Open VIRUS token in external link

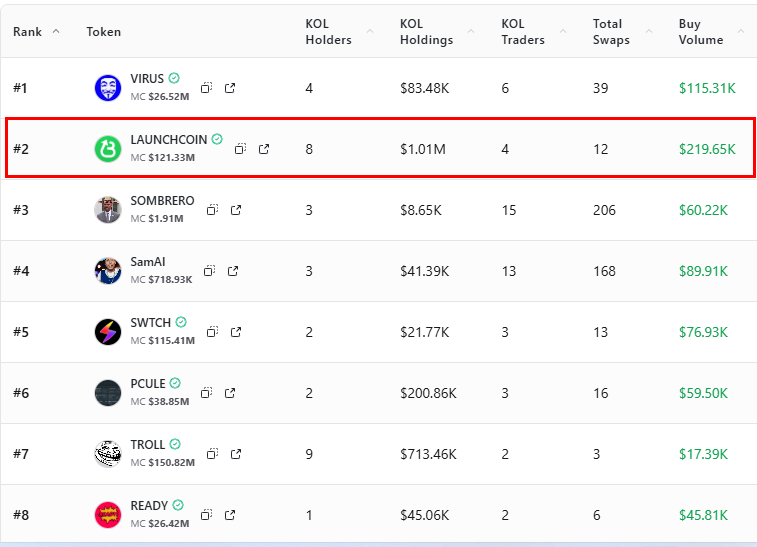pos(230,88)
